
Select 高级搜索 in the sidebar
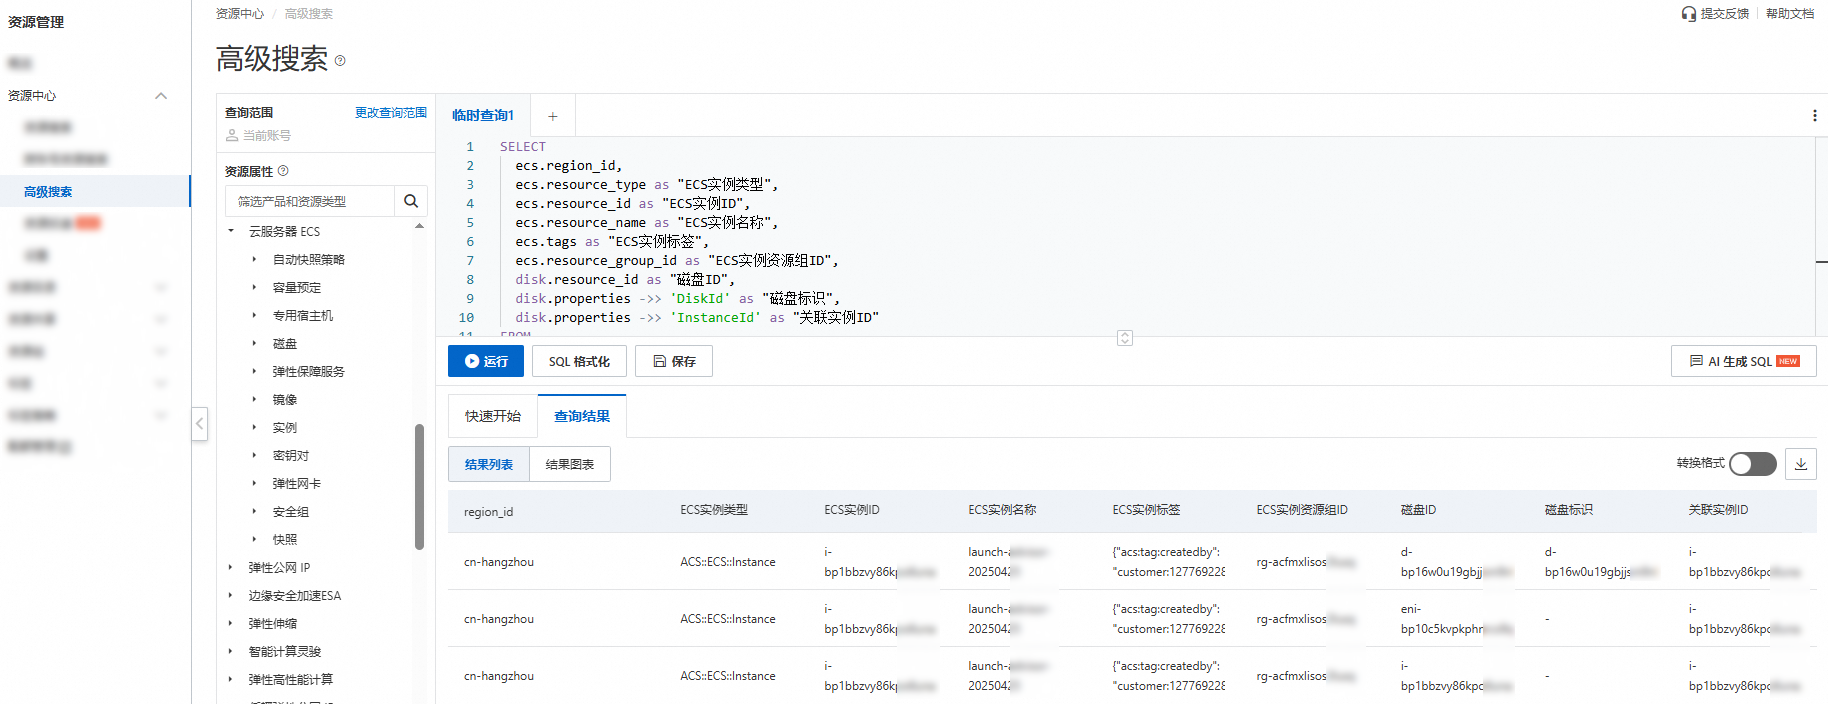click(x=95, y=191)
